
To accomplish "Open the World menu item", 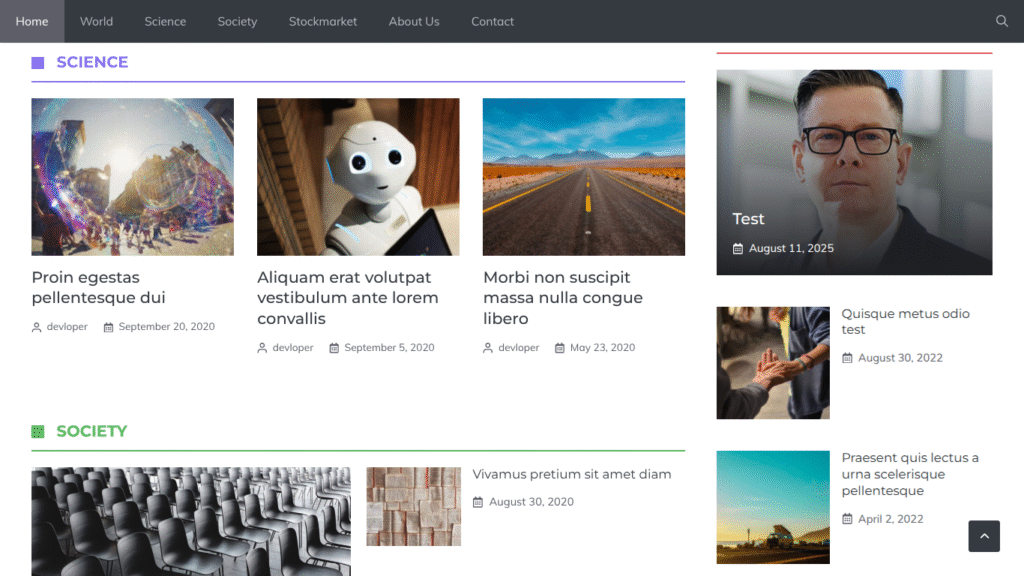I will (x=96, y=21).
